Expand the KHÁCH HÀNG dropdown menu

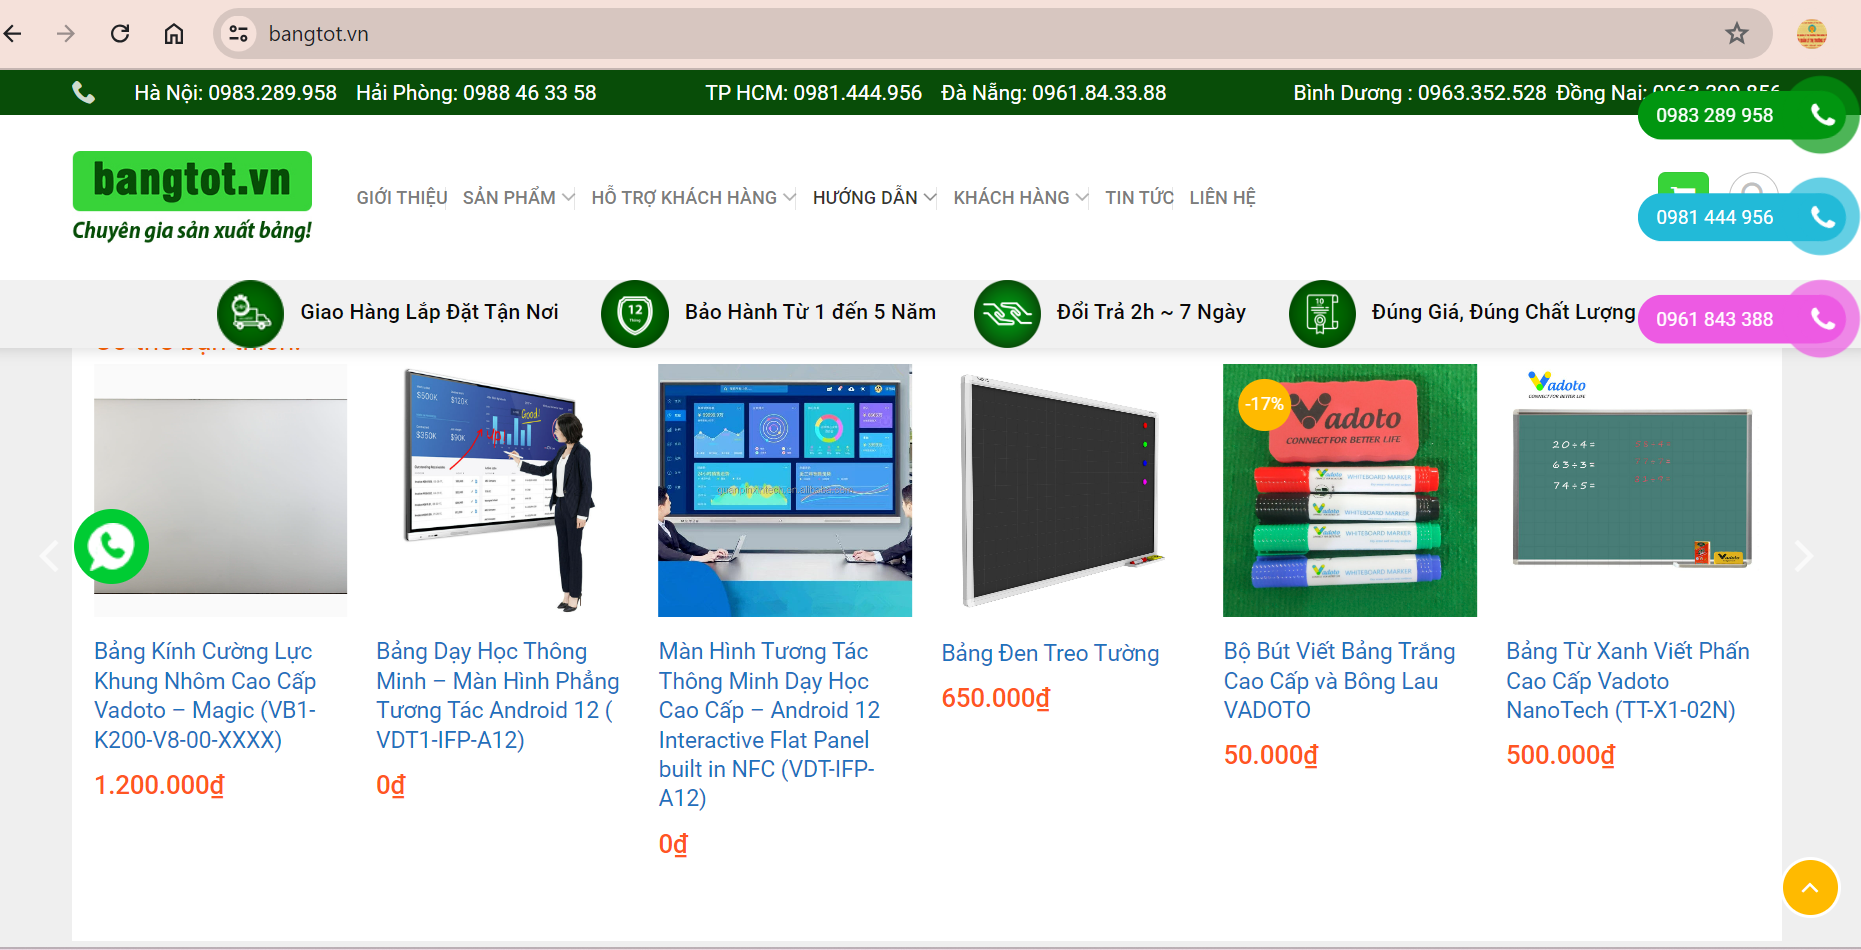click(1020, 198)
